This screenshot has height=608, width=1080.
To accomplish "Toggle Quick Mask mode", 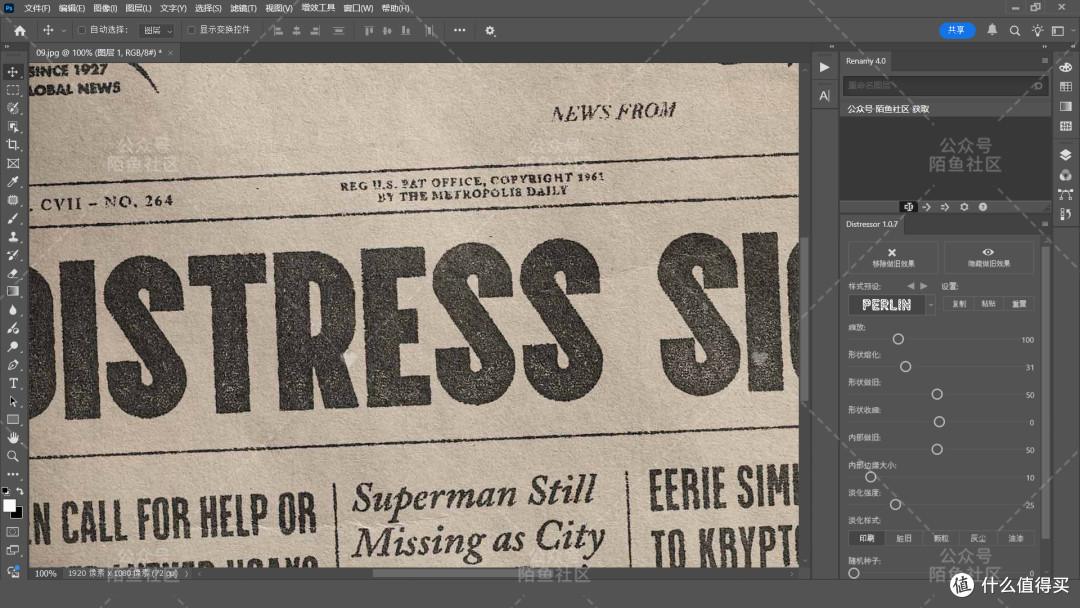I will click(x=13, y=532).
